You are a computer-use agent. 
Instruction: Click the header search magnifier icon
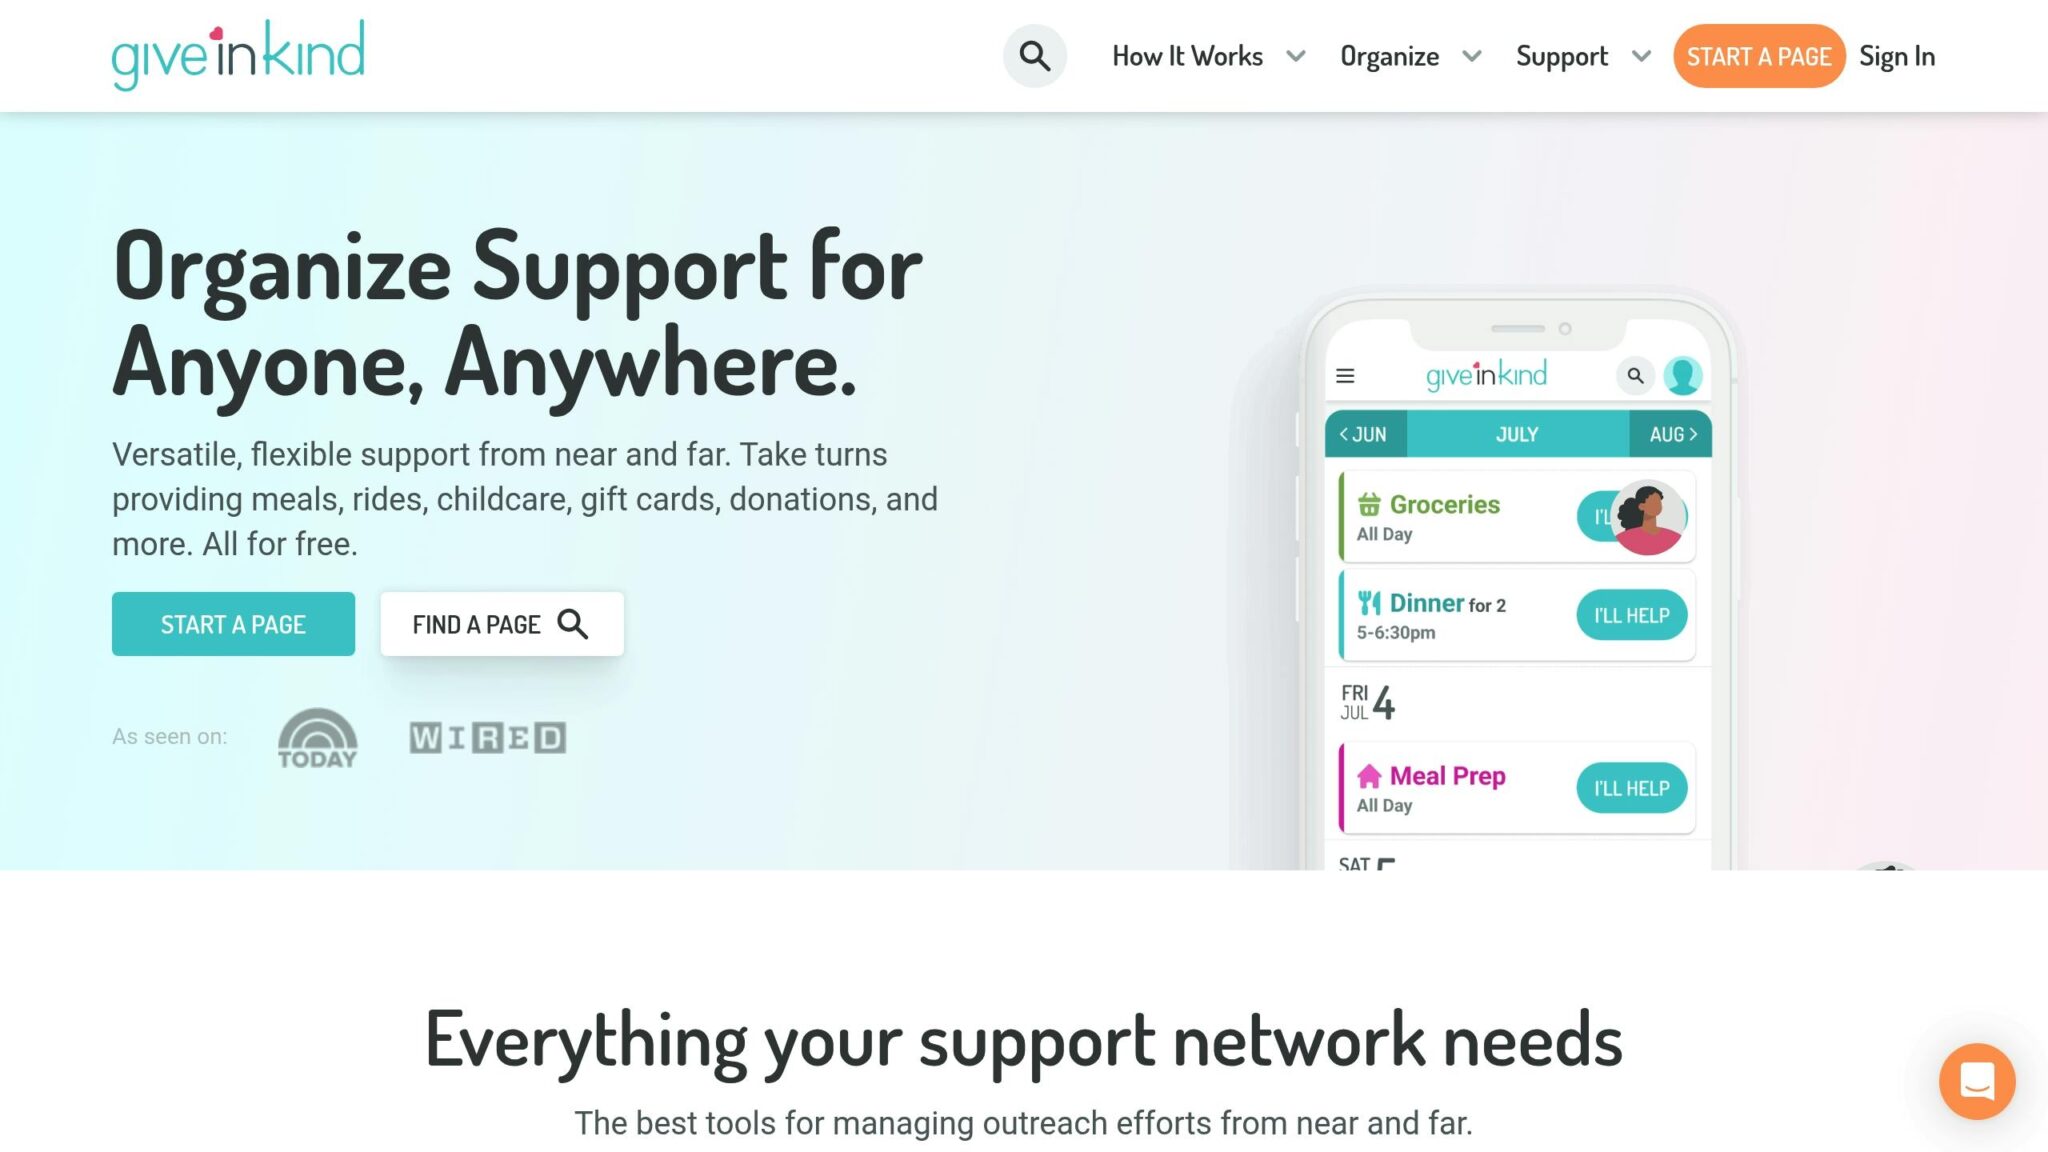1034,56
